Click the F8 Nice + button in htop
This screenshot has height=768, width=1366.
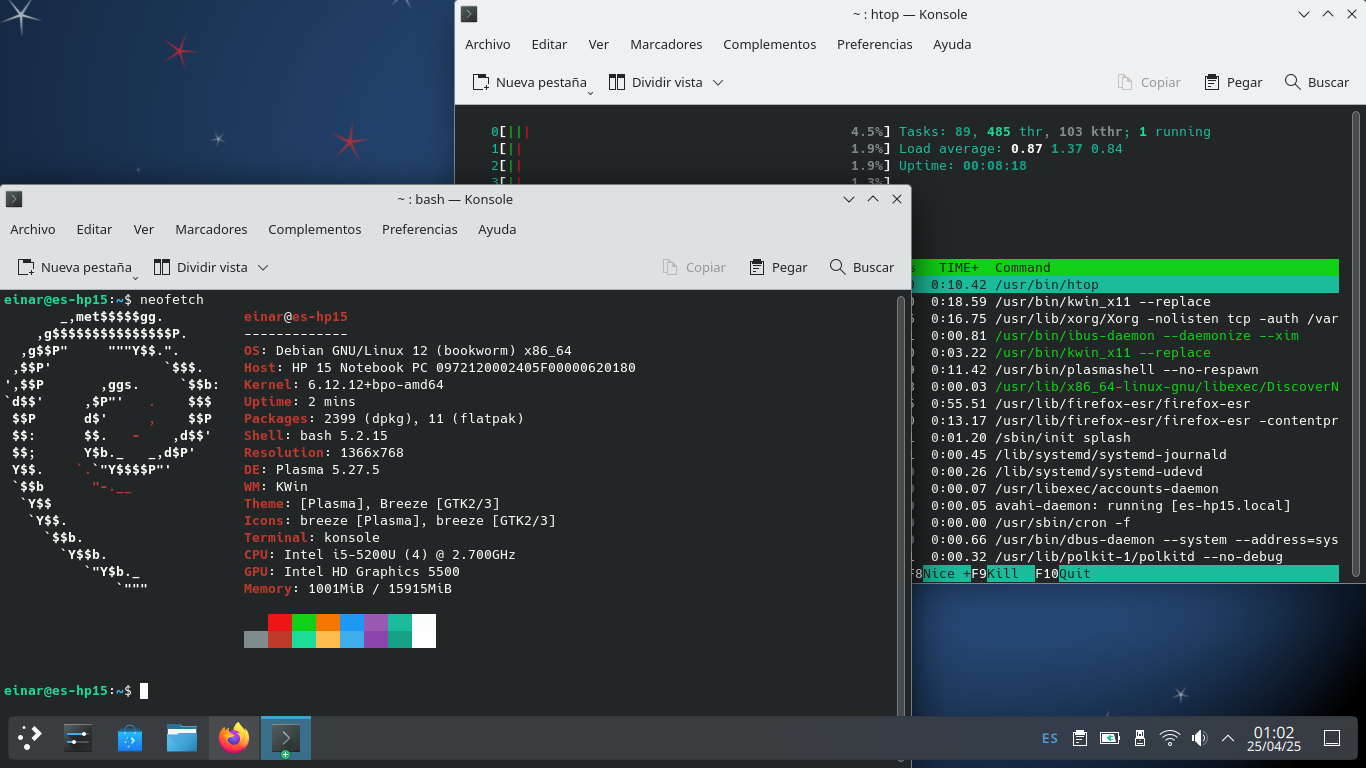(941, 574)
